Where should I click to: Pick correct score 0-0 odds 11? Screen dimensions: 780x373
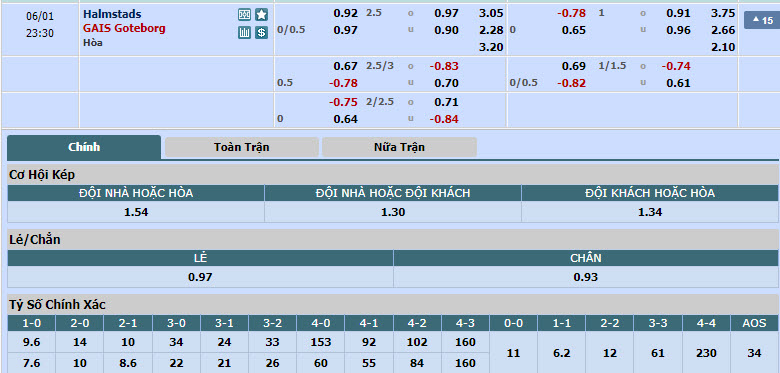[x=513, y=353]
